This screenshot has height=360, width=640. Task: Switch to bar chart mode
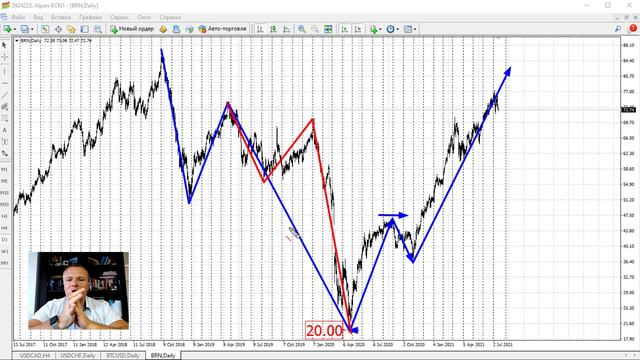tap(260, 29)
